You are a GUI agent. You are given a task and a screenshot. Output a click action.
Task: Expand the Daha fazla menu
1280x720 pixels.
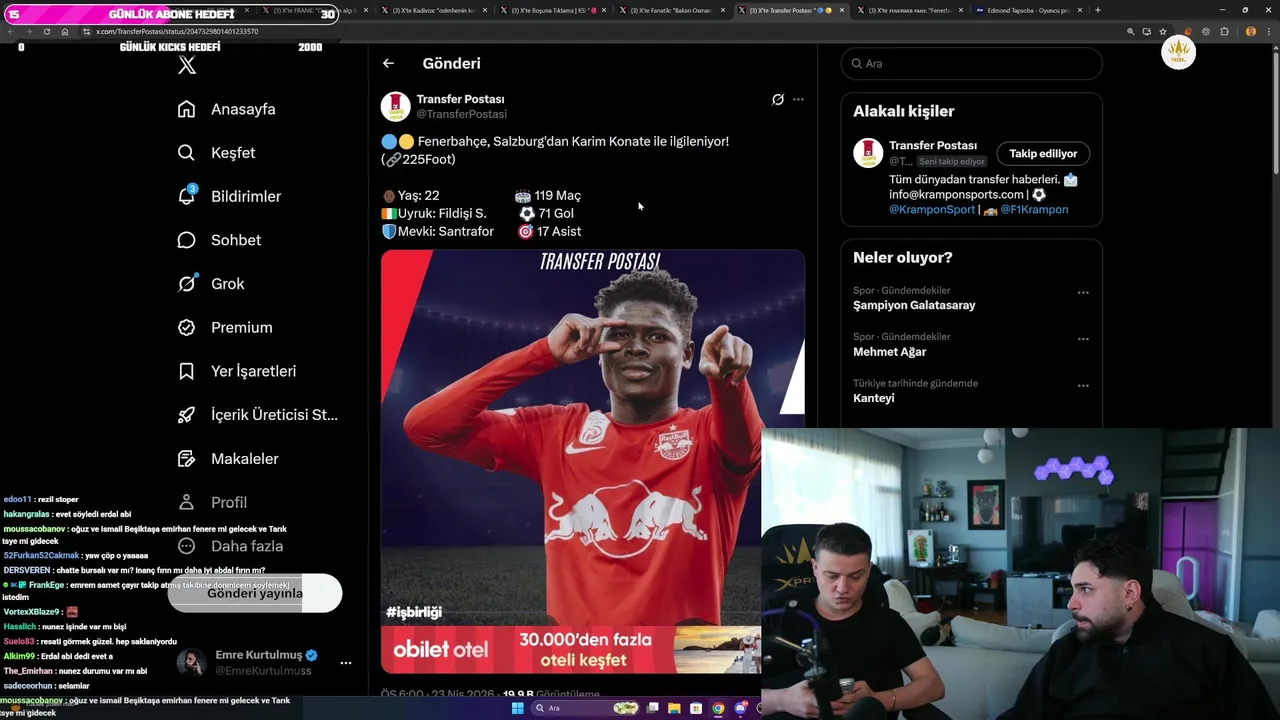[x=230, y=546]
